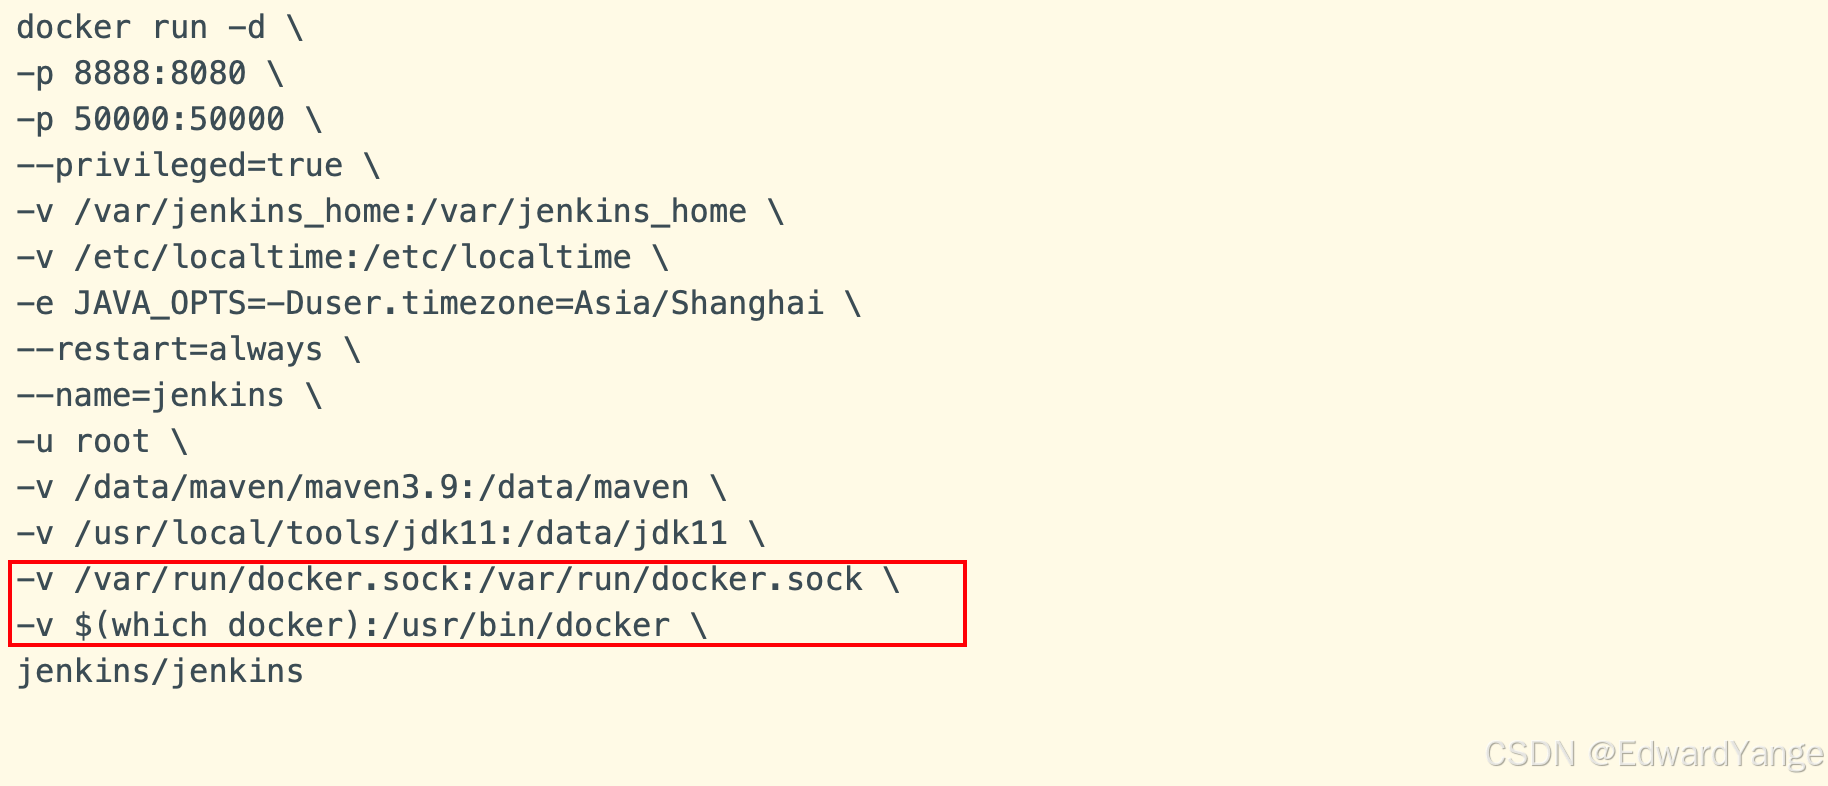
Task: Click the highlighted docker.sock mount line
Action: 458,580
